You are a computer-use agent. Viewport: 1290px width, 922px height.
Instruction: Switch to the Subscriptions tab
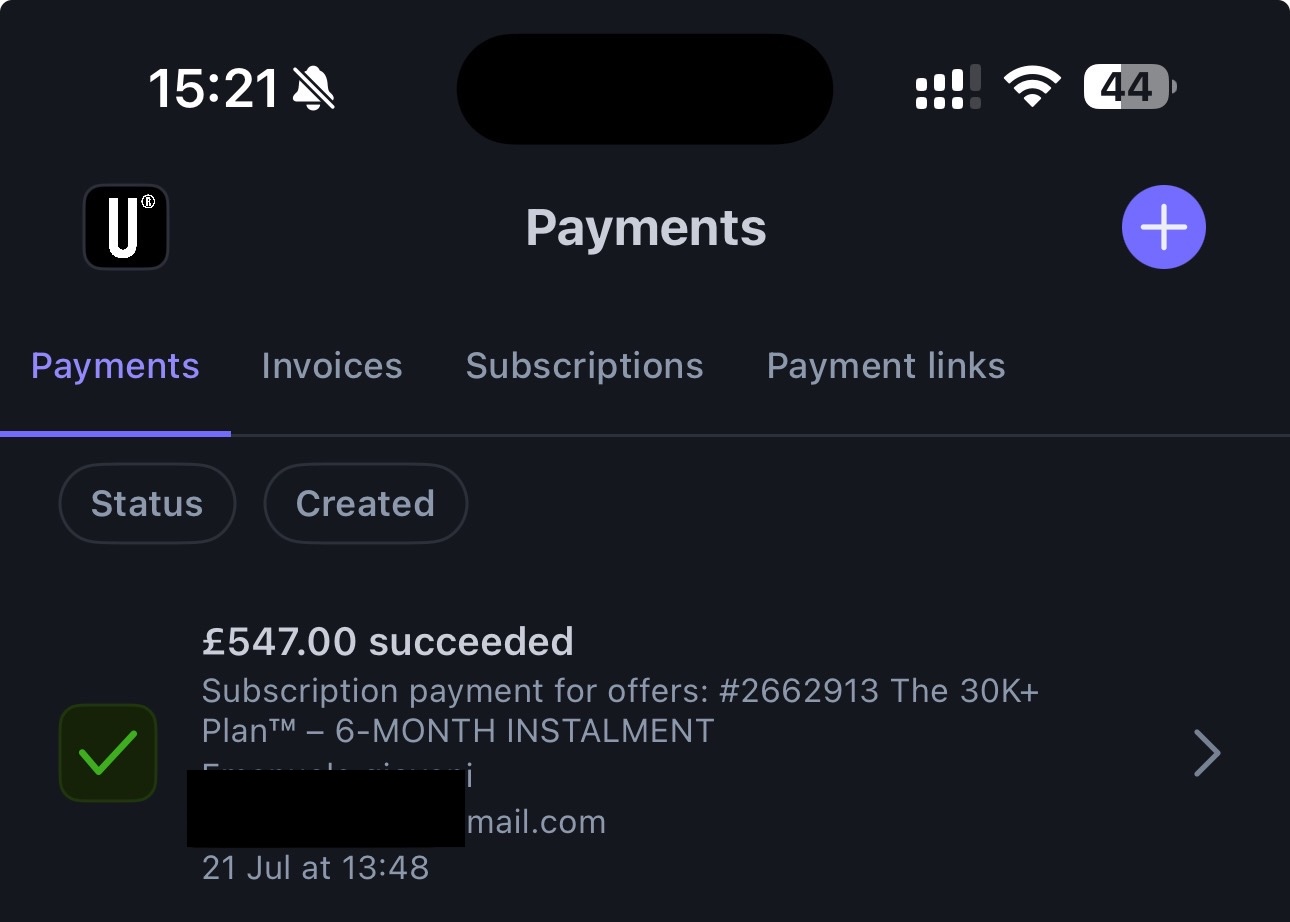coord(584,366)
